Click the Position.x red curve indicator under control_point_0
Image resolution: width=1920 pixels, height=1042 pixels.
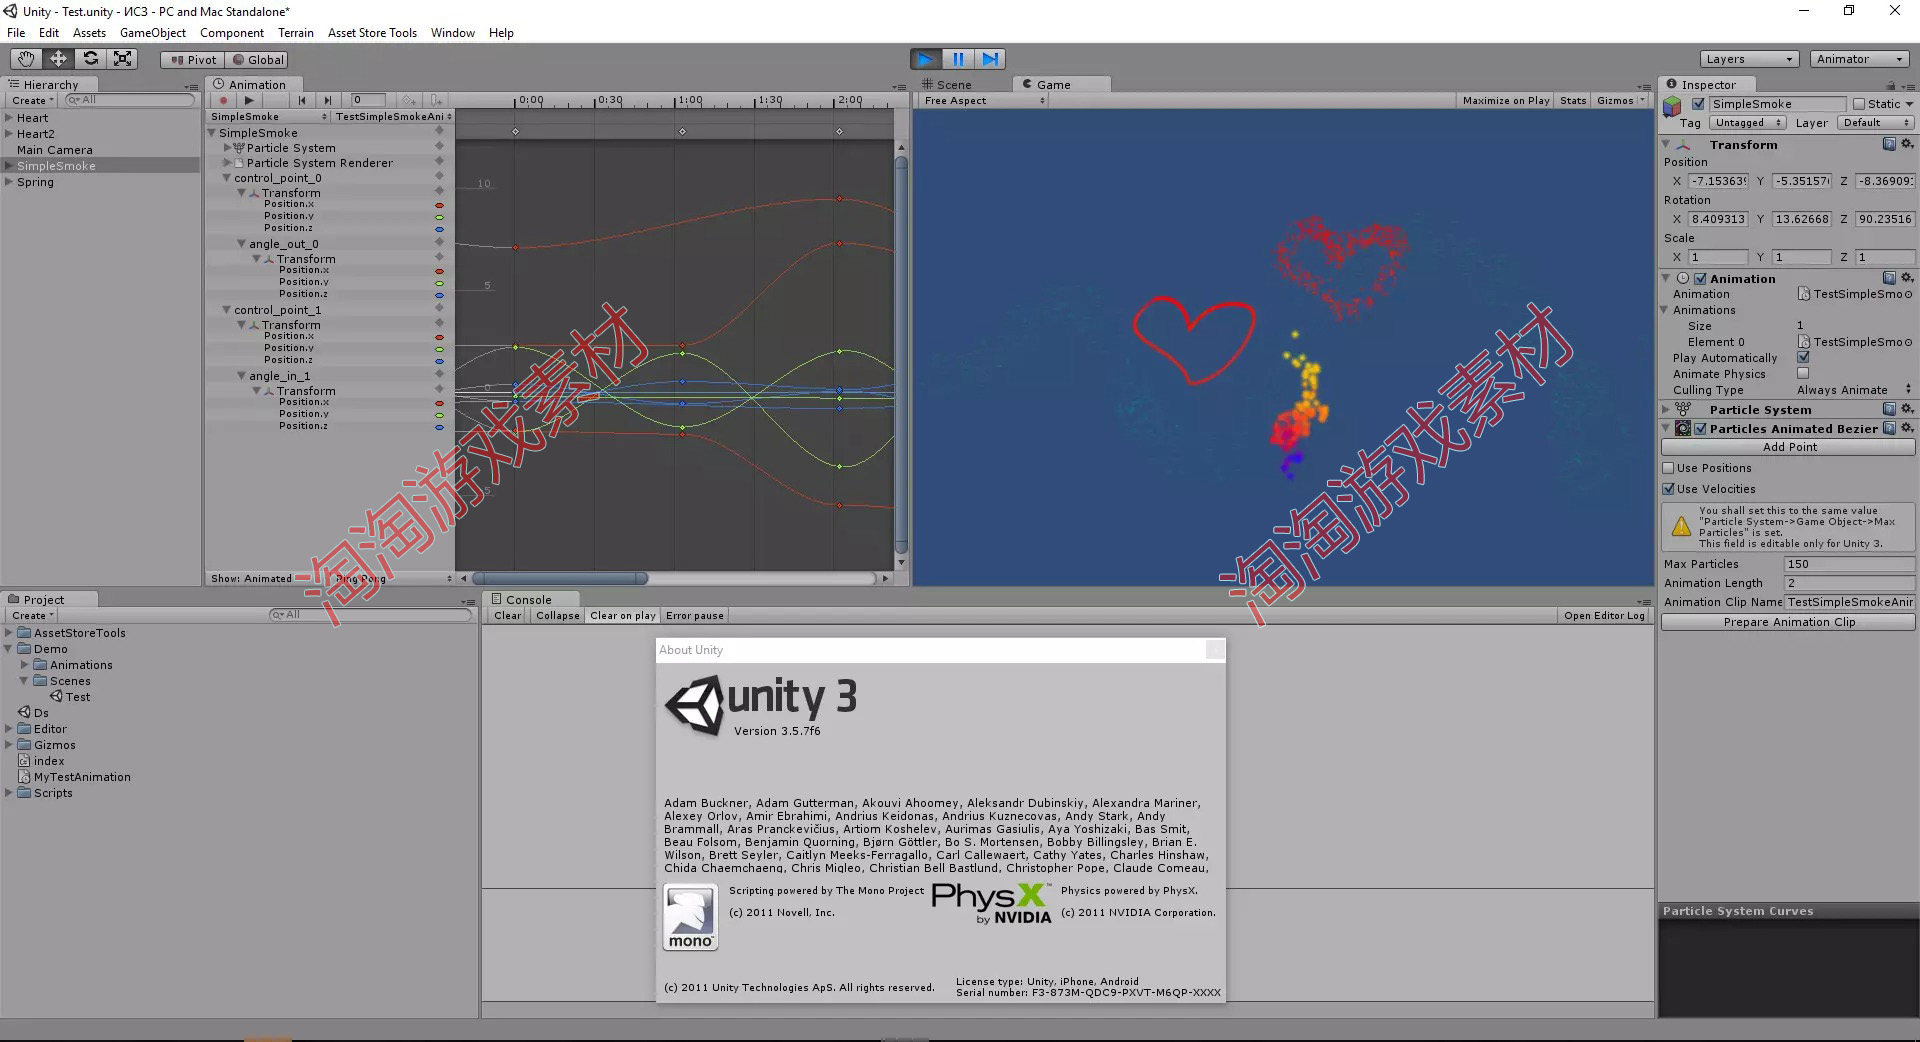pos(439,205)
